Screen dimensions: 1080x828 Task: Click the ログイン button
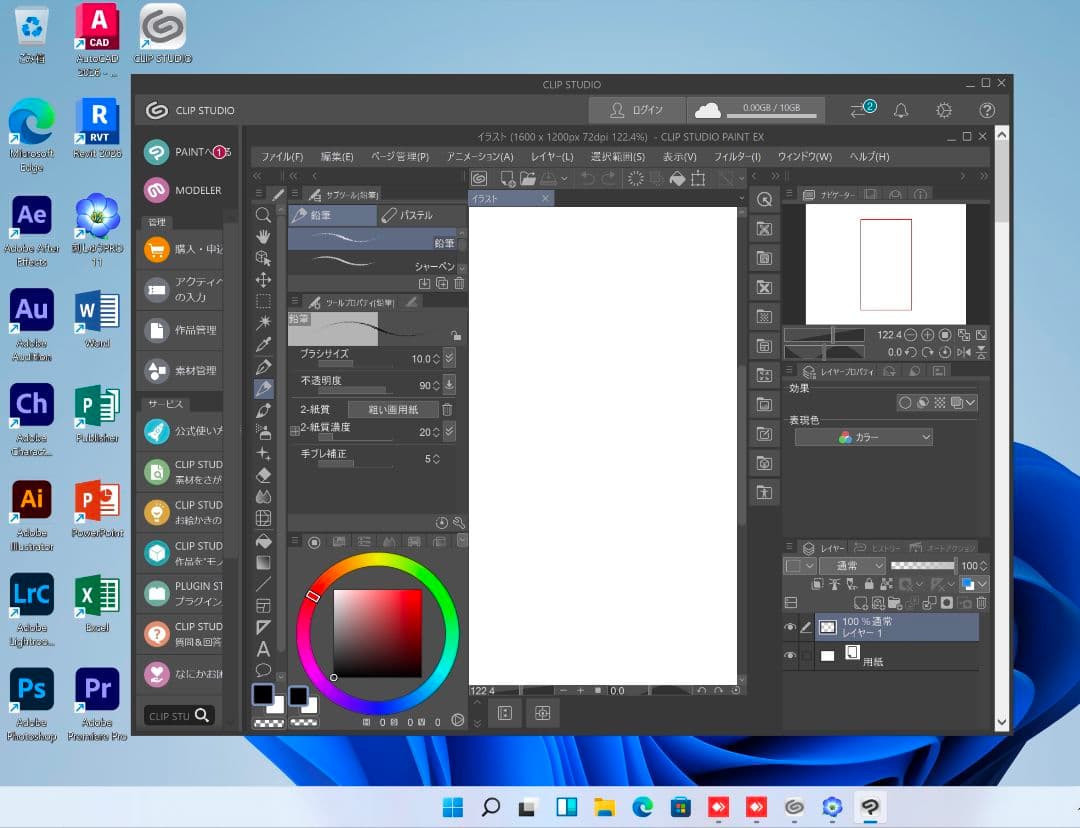coord(637,110)
